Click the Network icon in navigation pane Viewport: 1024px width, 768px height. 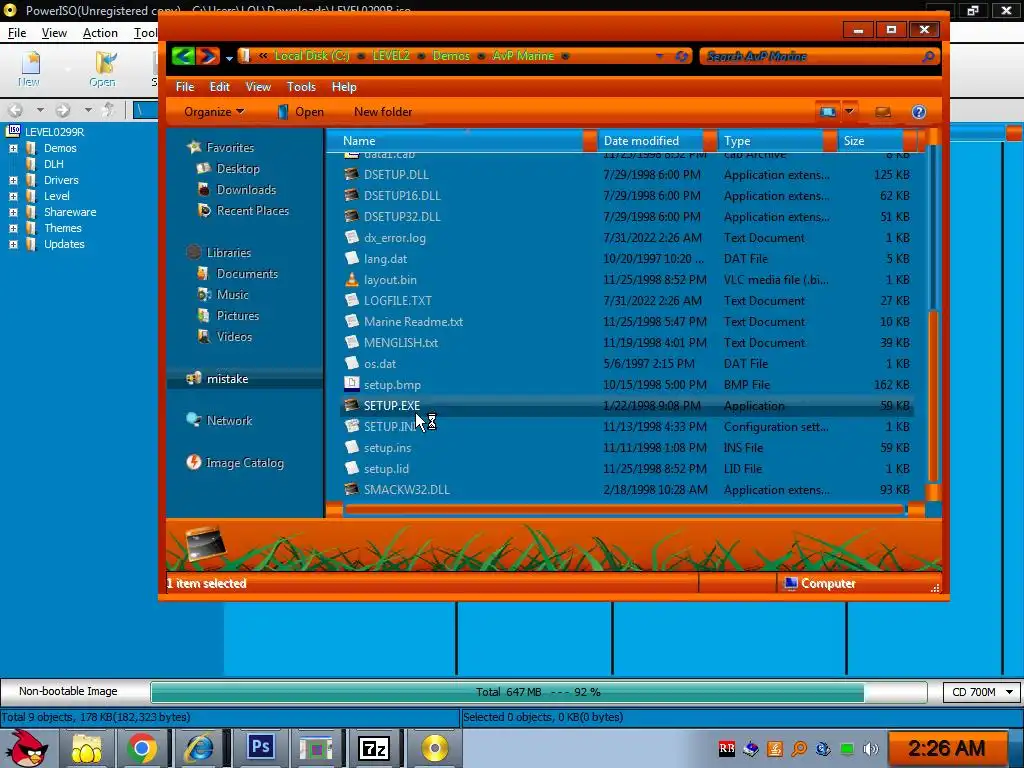click(194, 420)
